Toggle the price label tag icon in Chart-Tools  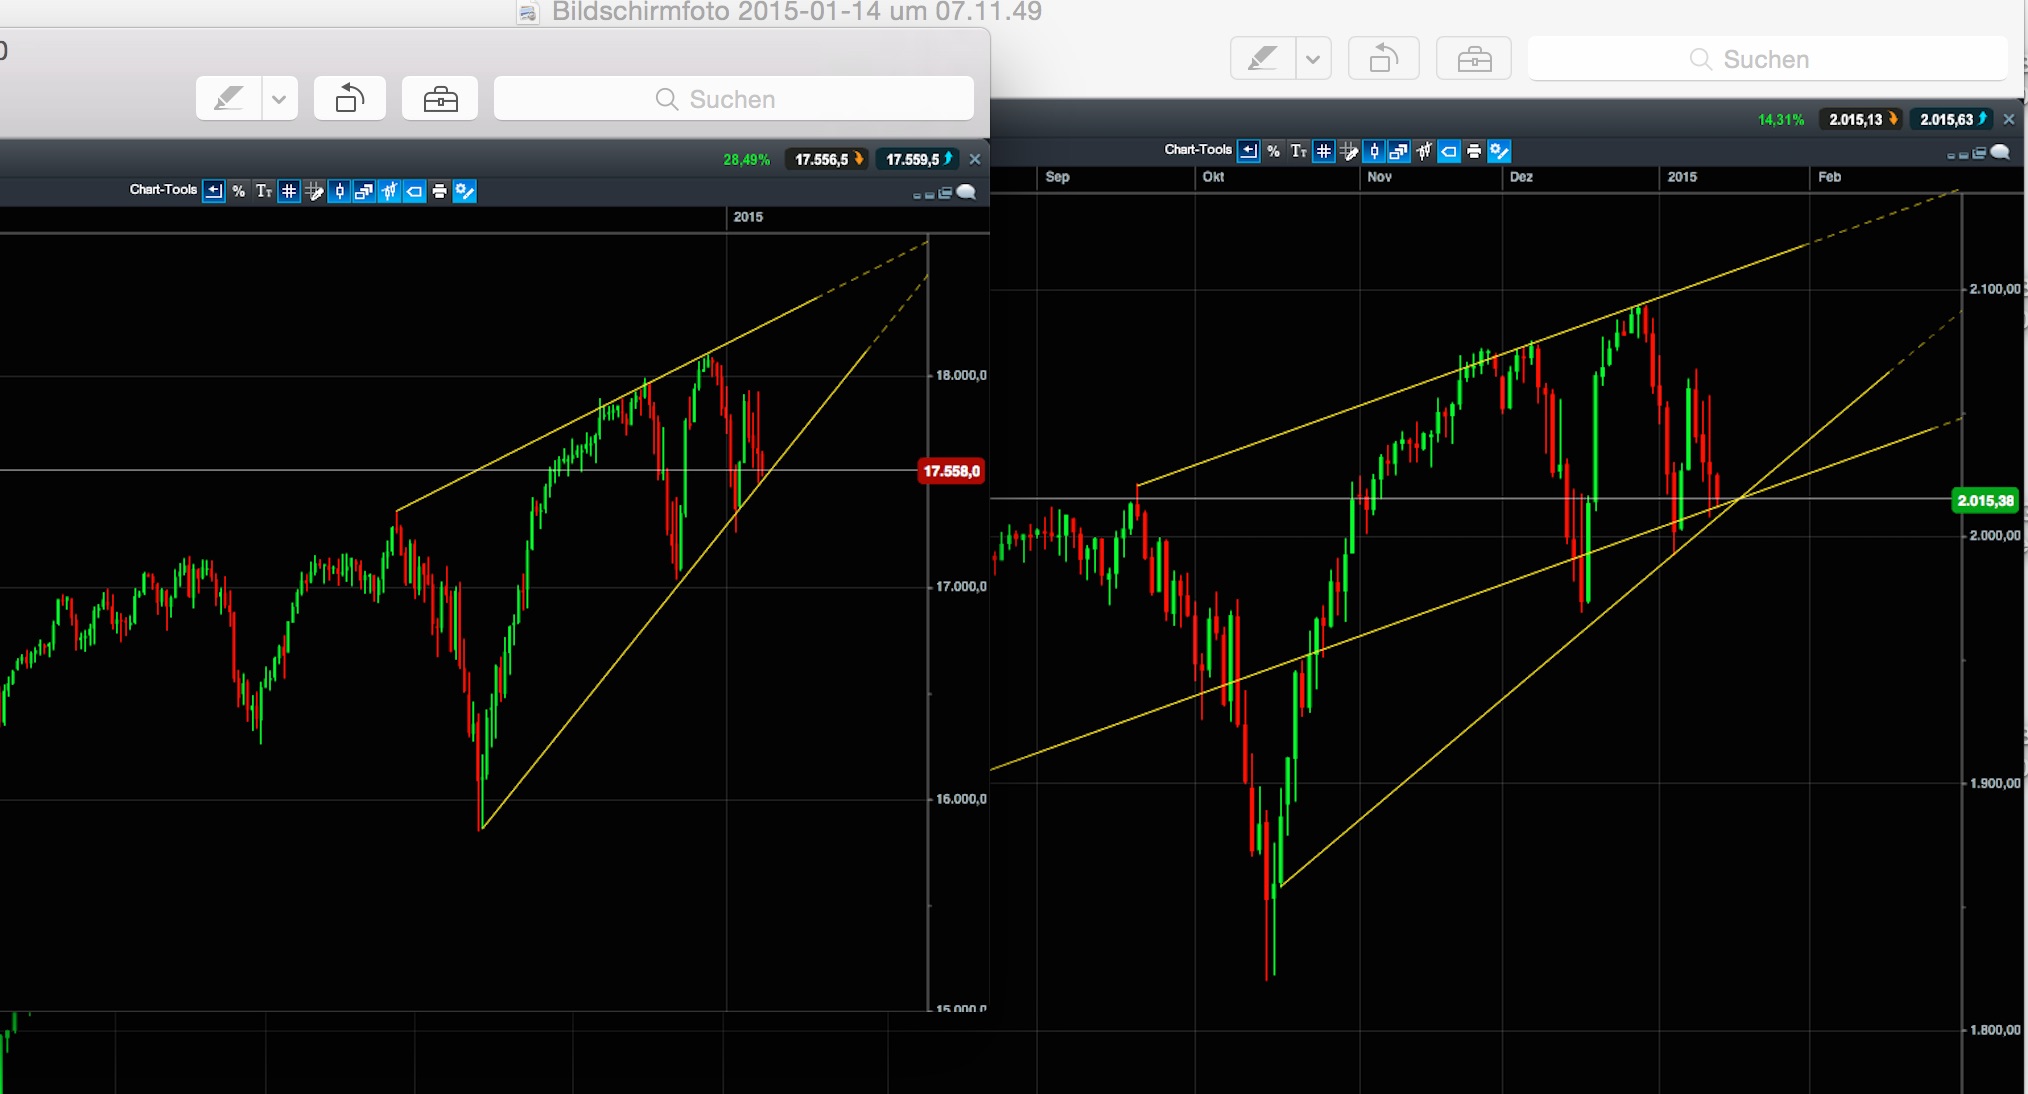[x=414, y=191]
